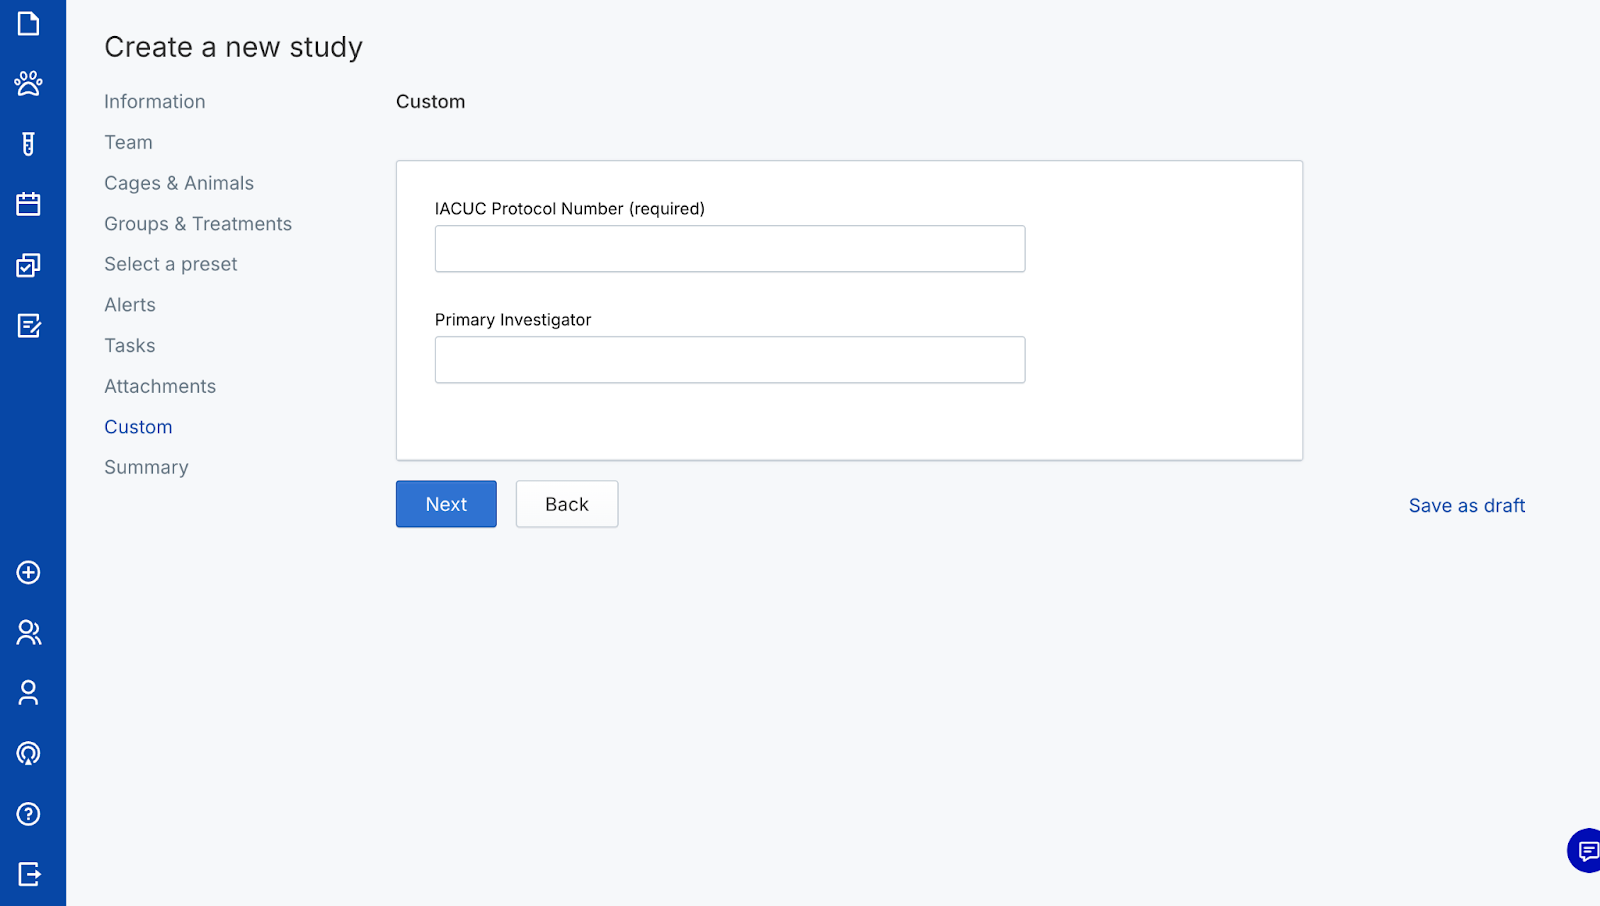Open the multiple users team icon
Image resolution: width=1600 pixels, height=906 pixels.
coord(28,632)
